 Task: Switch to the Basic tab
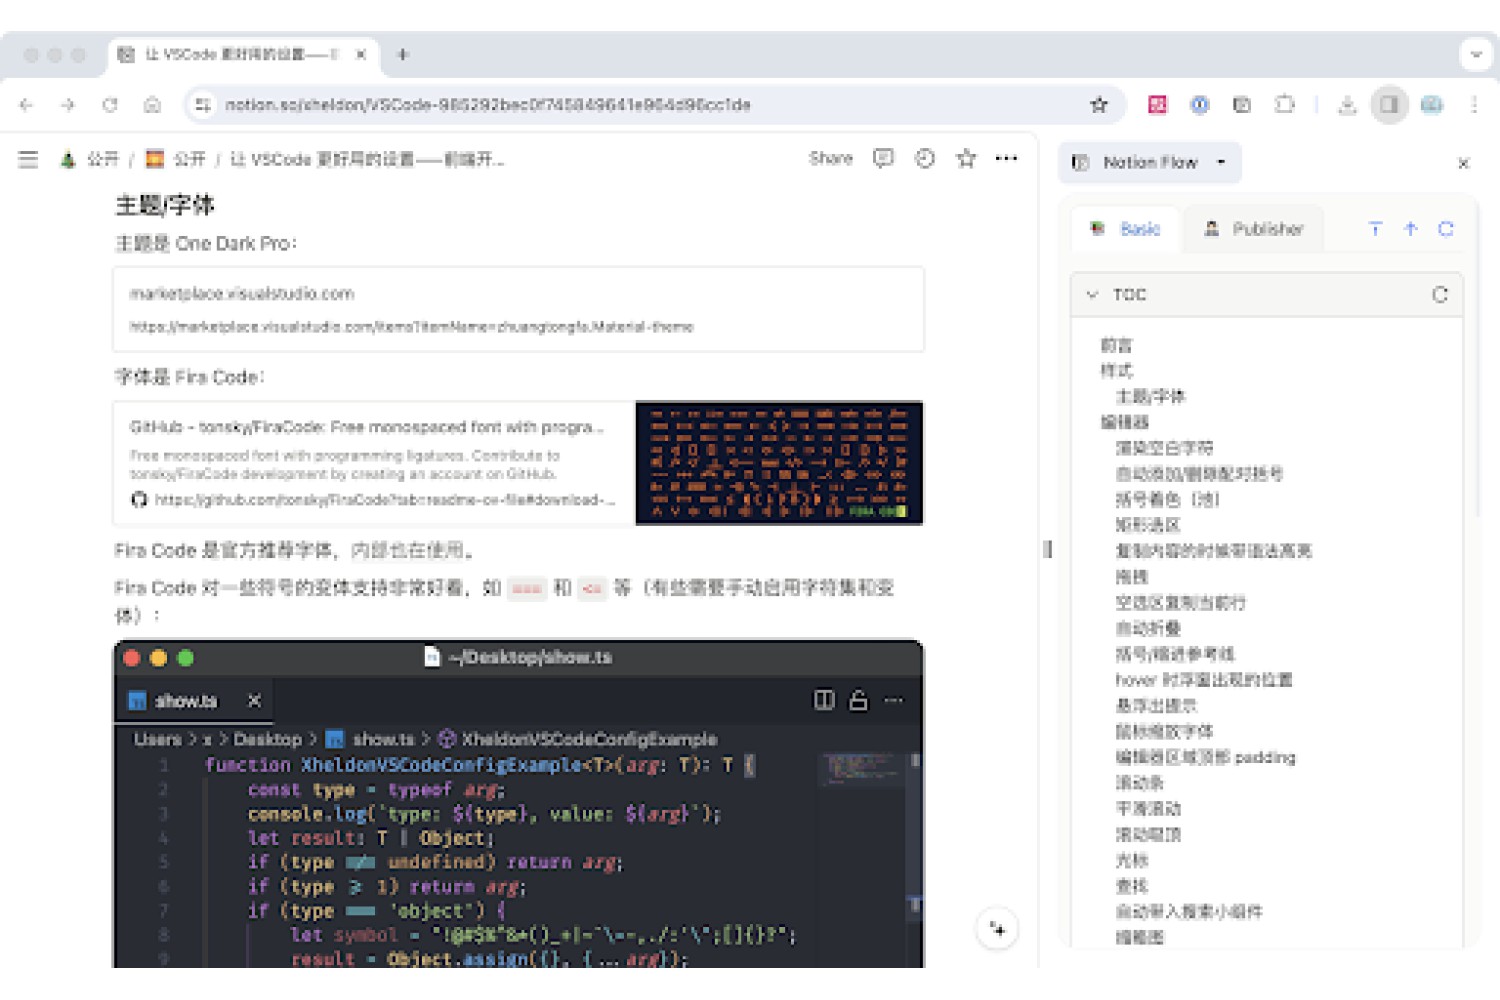tap(1126, 229)
